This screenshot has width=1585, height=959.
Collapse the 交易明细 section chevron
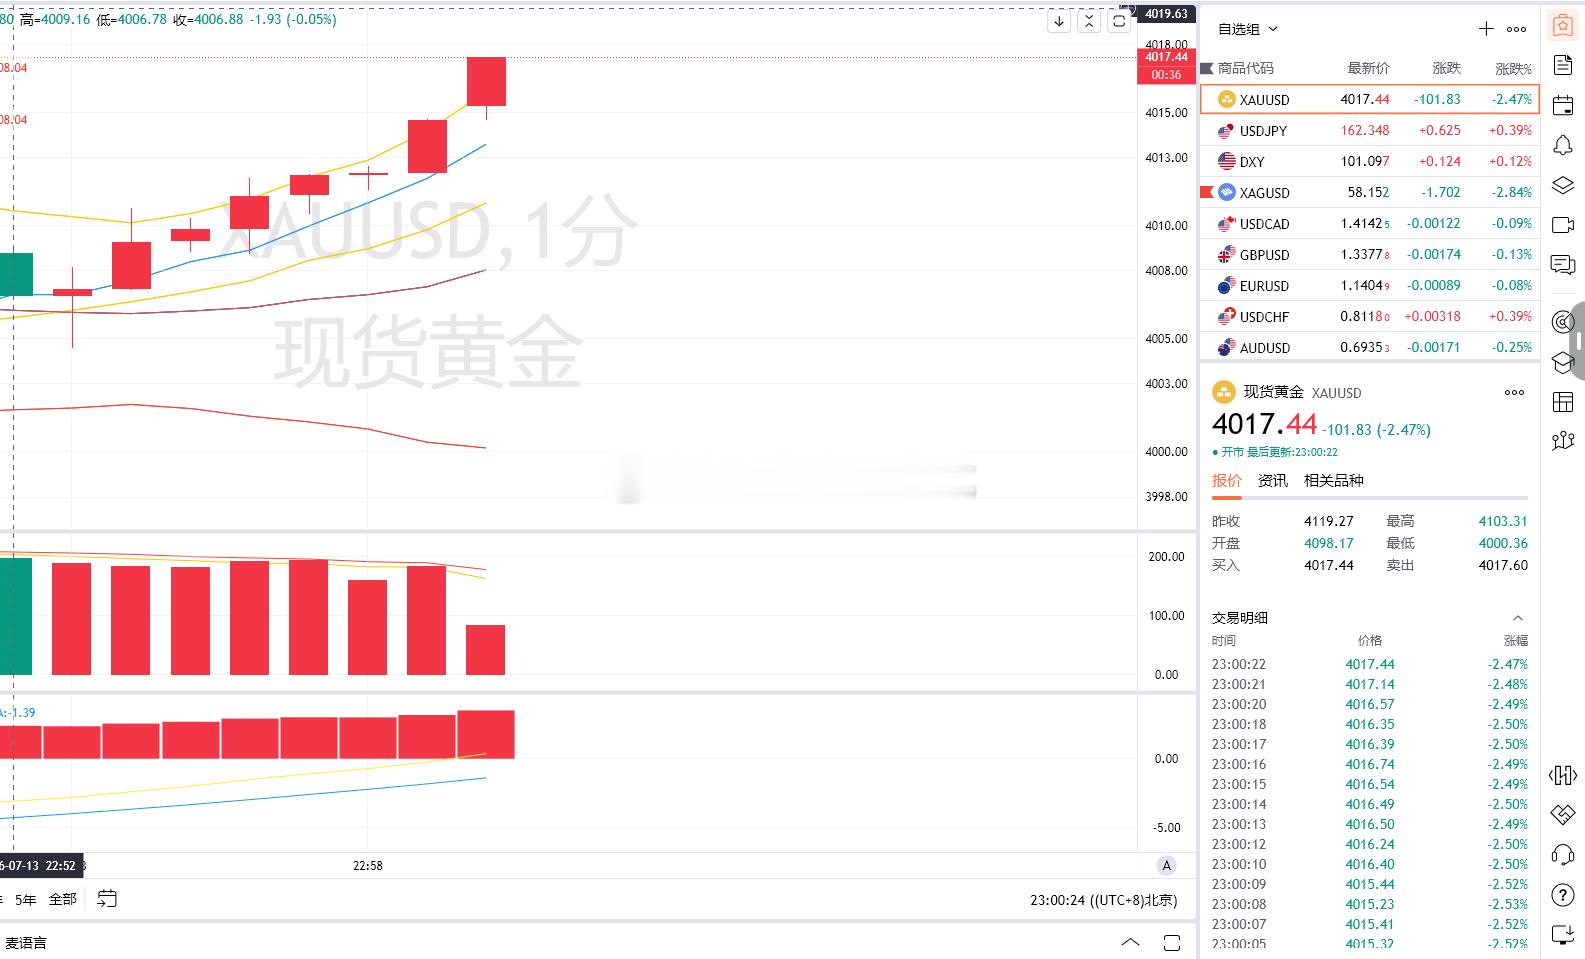1517,618
